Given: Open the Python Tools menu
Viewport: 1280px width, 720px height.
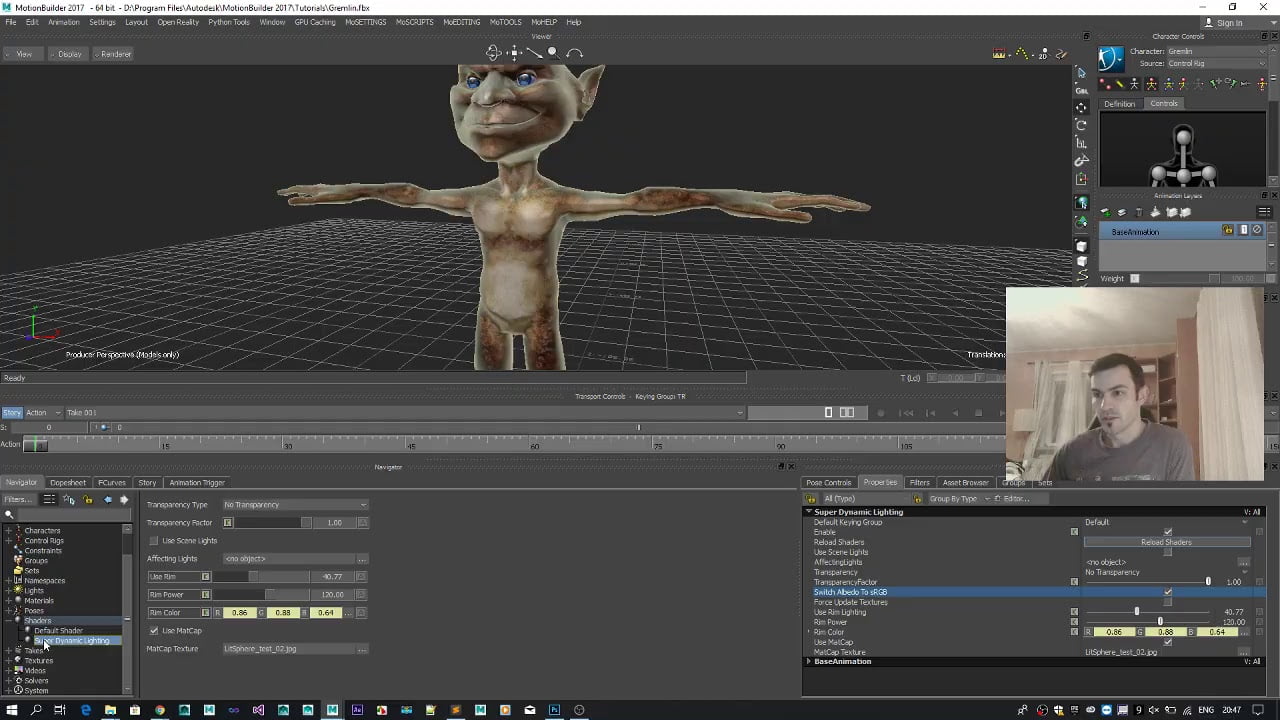Looking at the screenshot, I should click(x=229, y=22).
